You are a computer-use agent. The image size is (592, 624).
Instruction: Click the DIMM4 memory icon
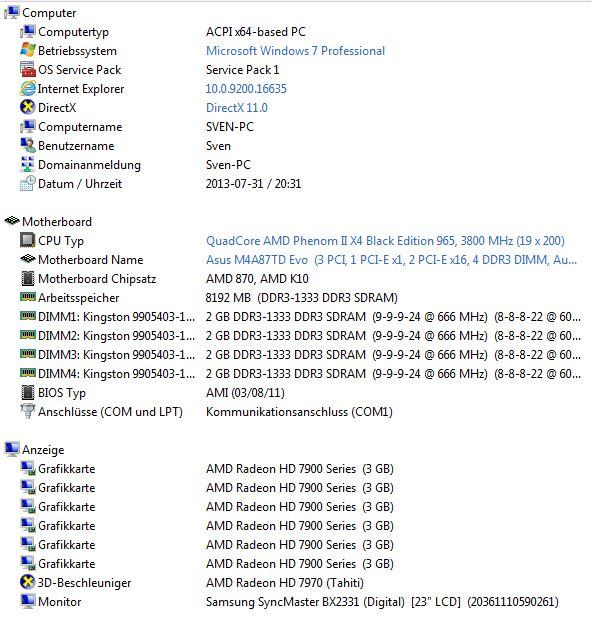point(27,372)
